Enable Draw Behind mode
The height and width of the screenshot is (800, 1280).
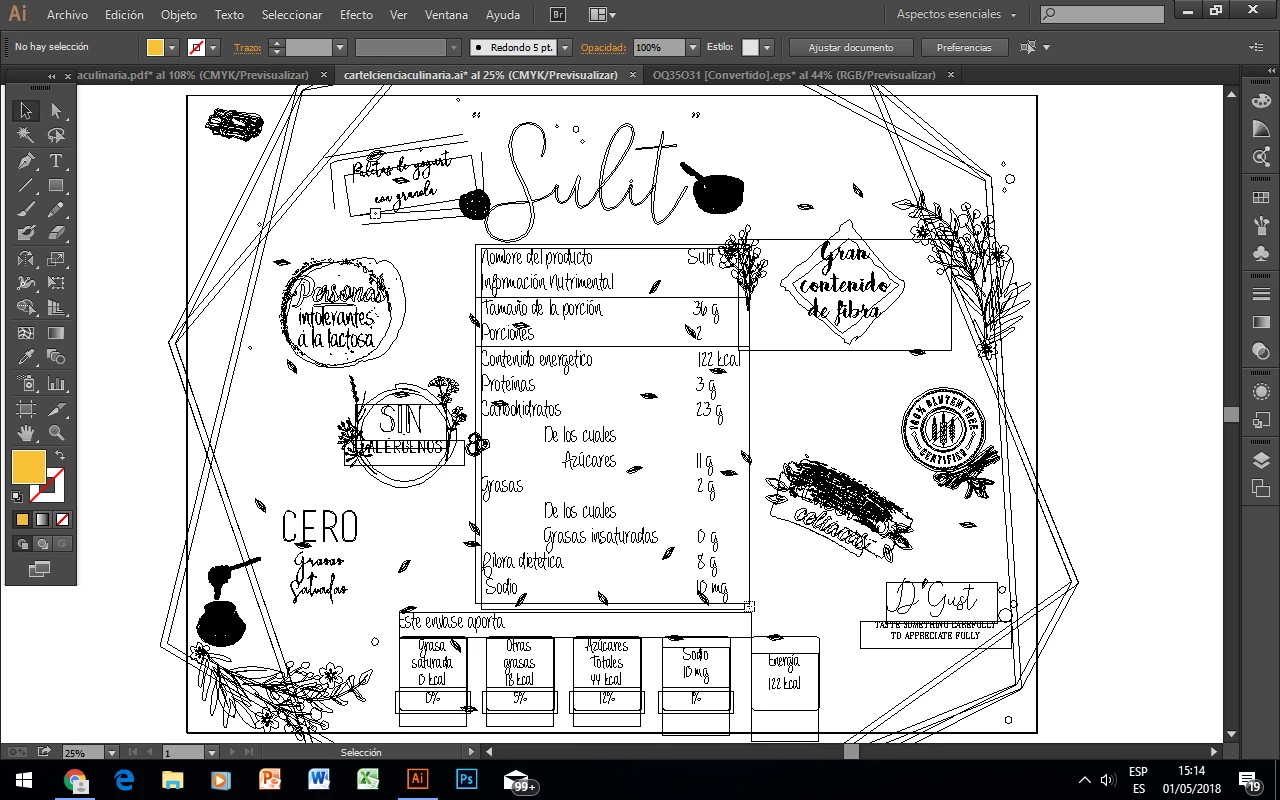pyautogui.click(x=42, y=544)
